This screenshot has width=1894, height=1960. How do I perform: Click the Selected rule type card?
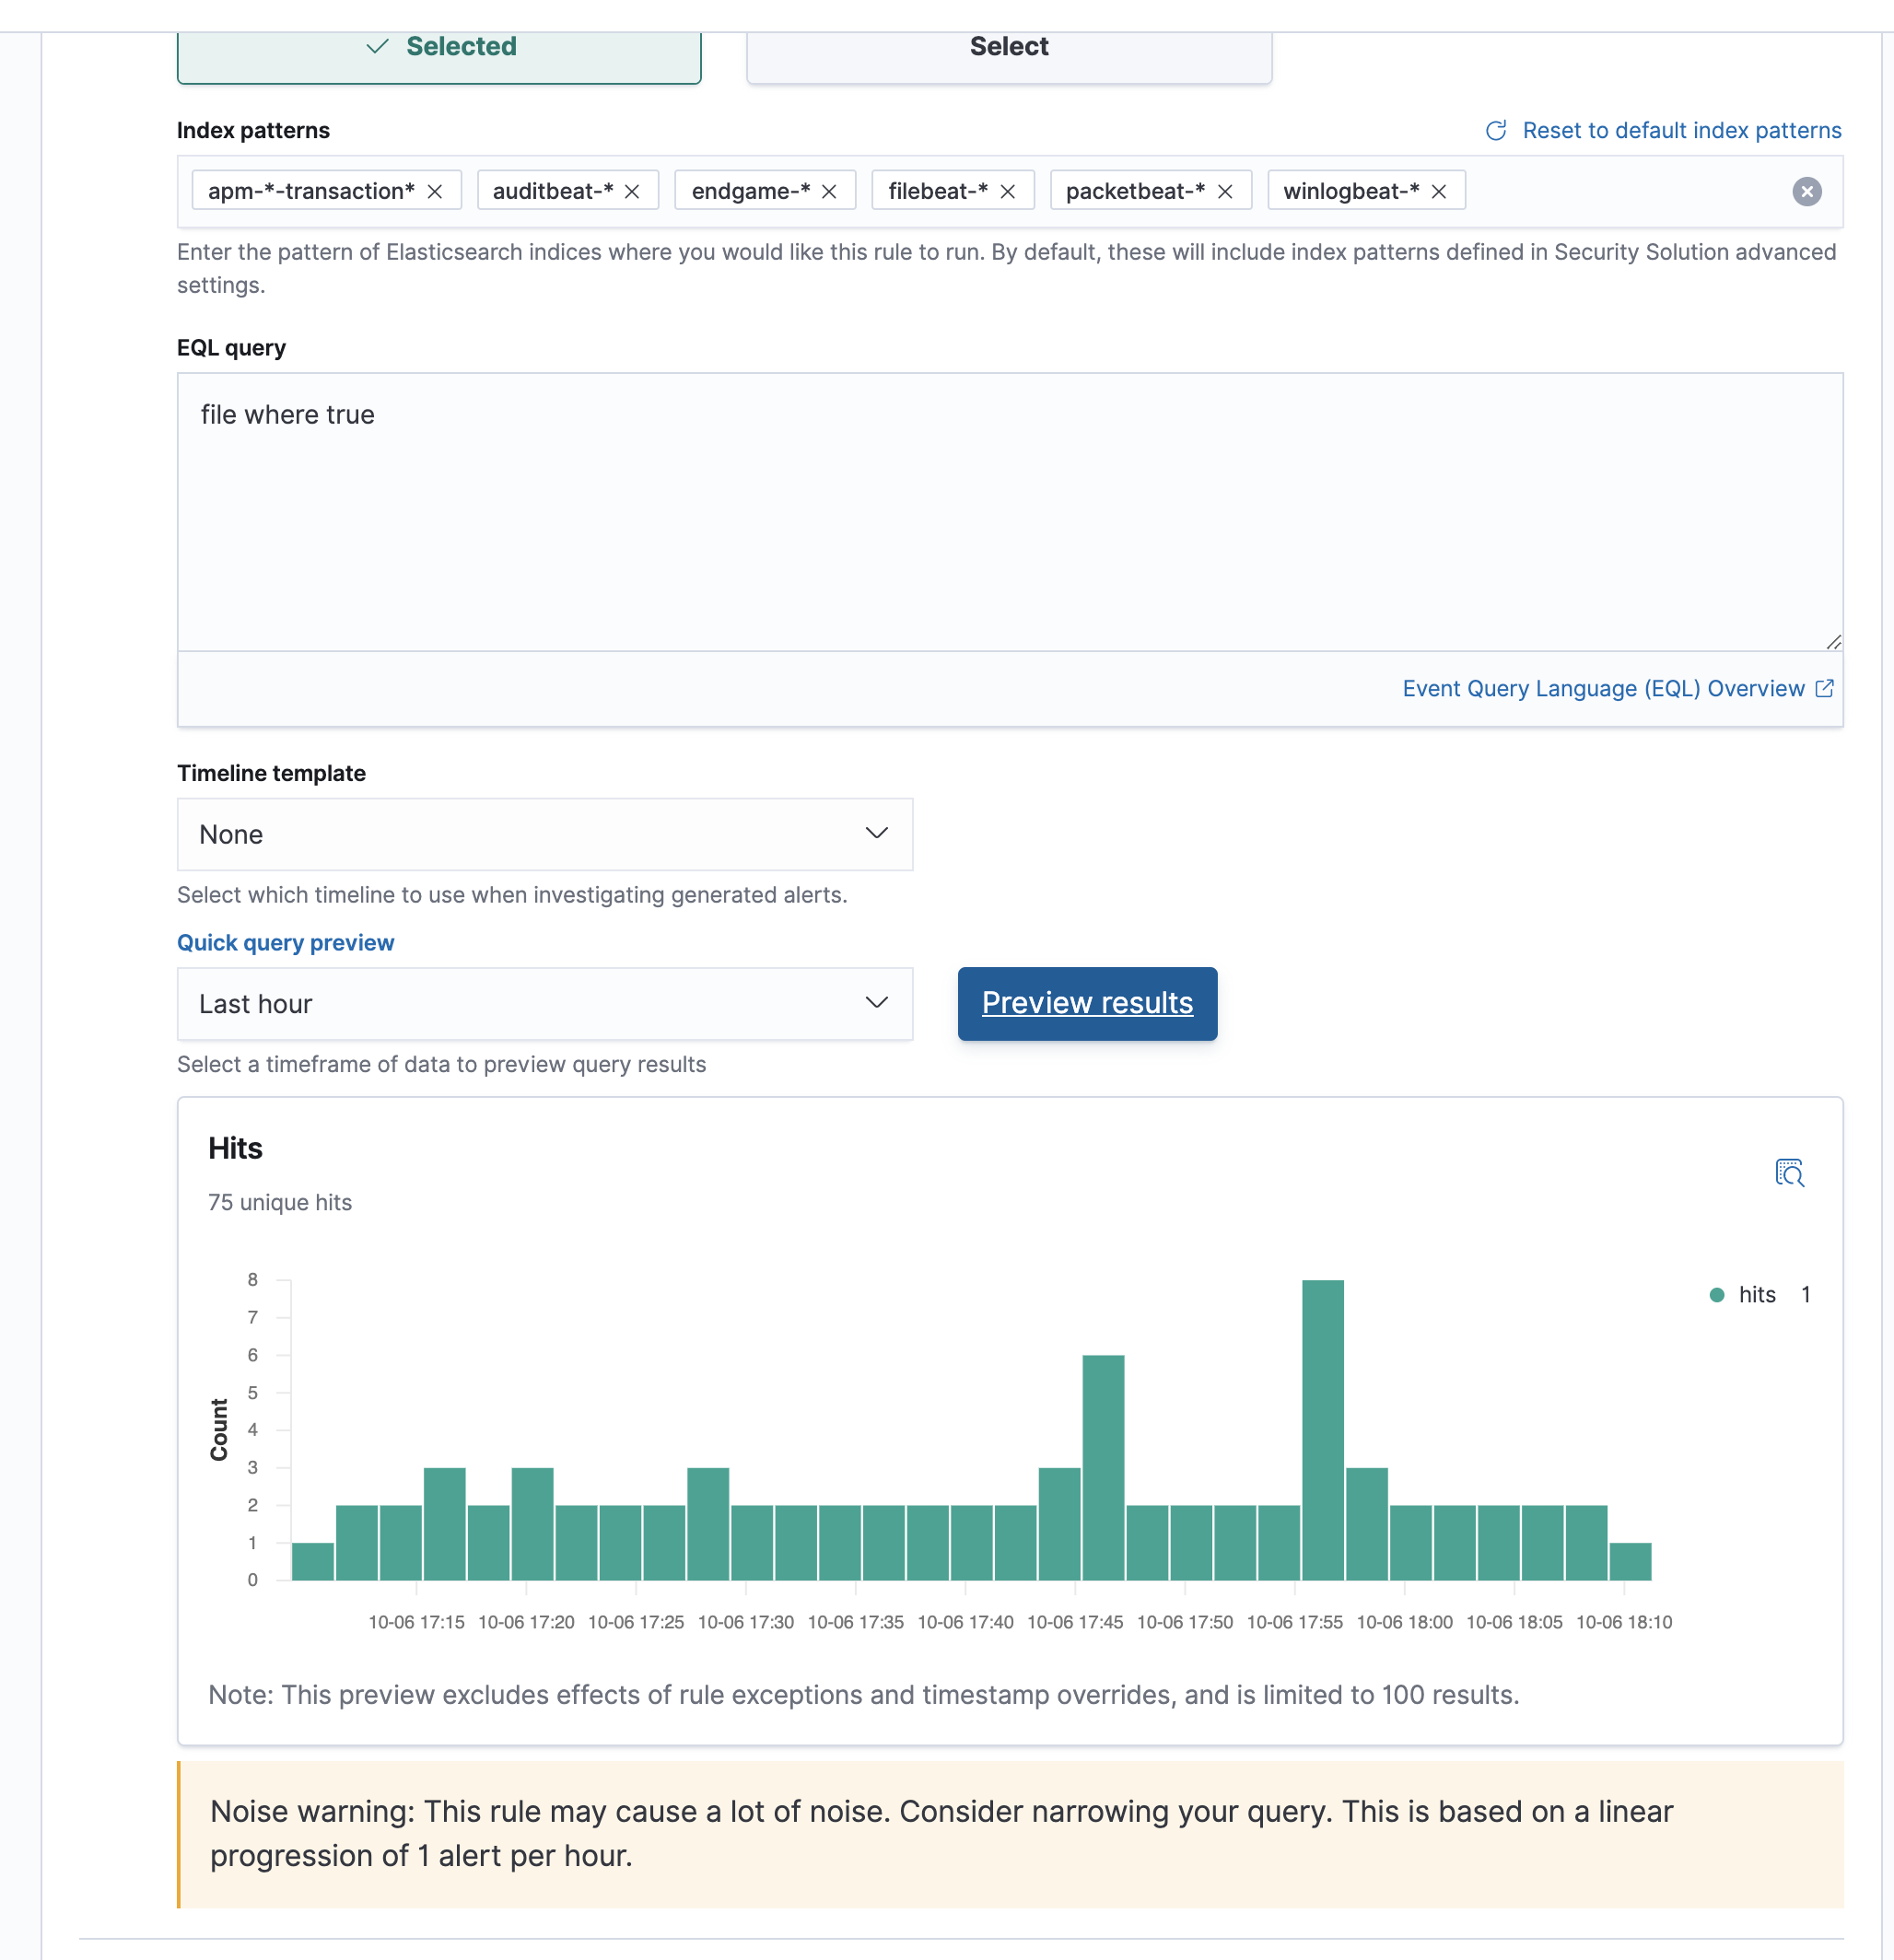[x=439, y=50]
